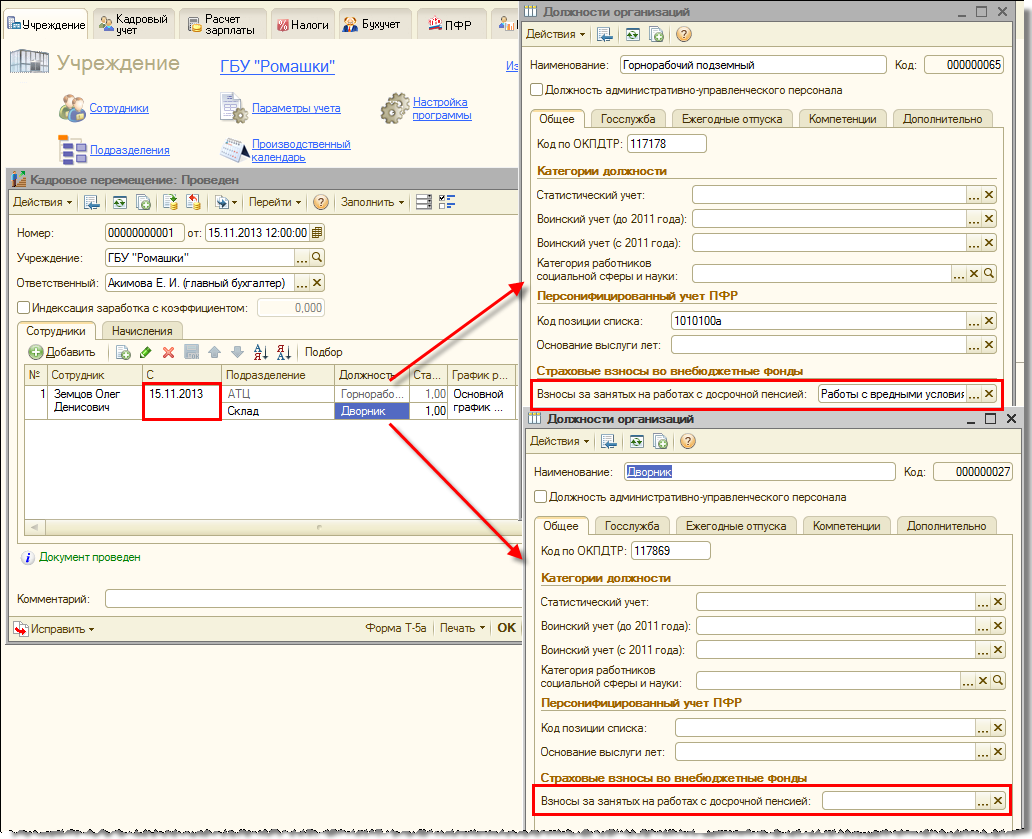Click magnifier open icon in Учреждение field
The height and width of the screenshot is (839, 1032).
(317, 258)
